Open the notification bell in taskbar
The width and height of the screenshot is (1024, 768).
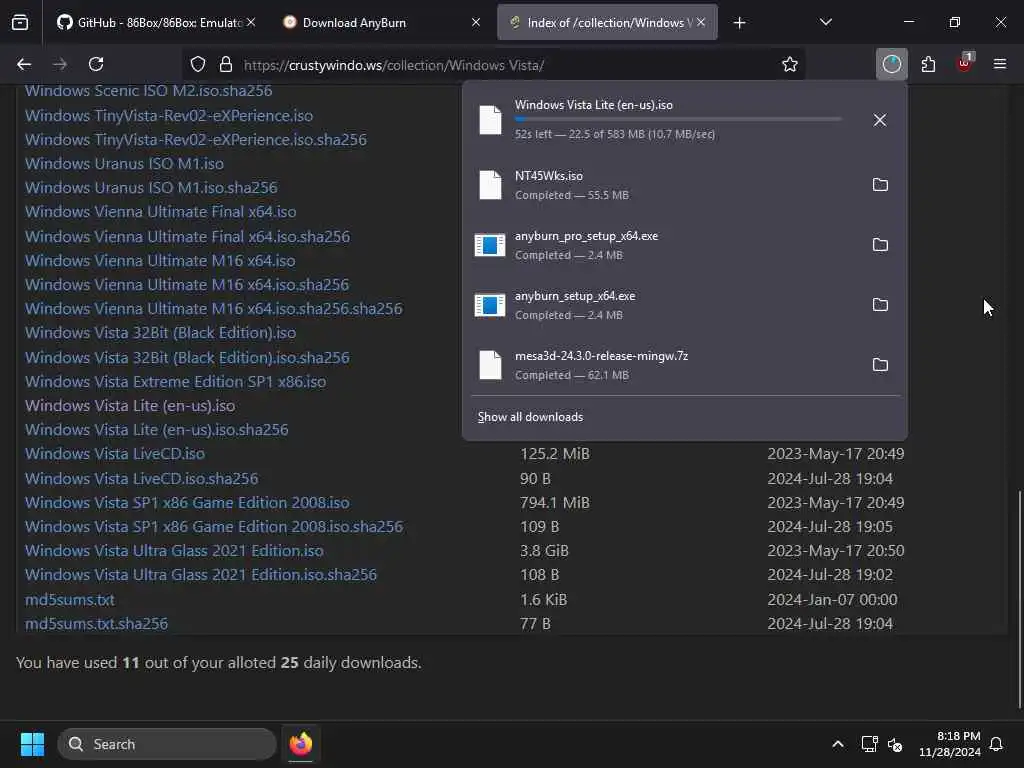[997, 744]
